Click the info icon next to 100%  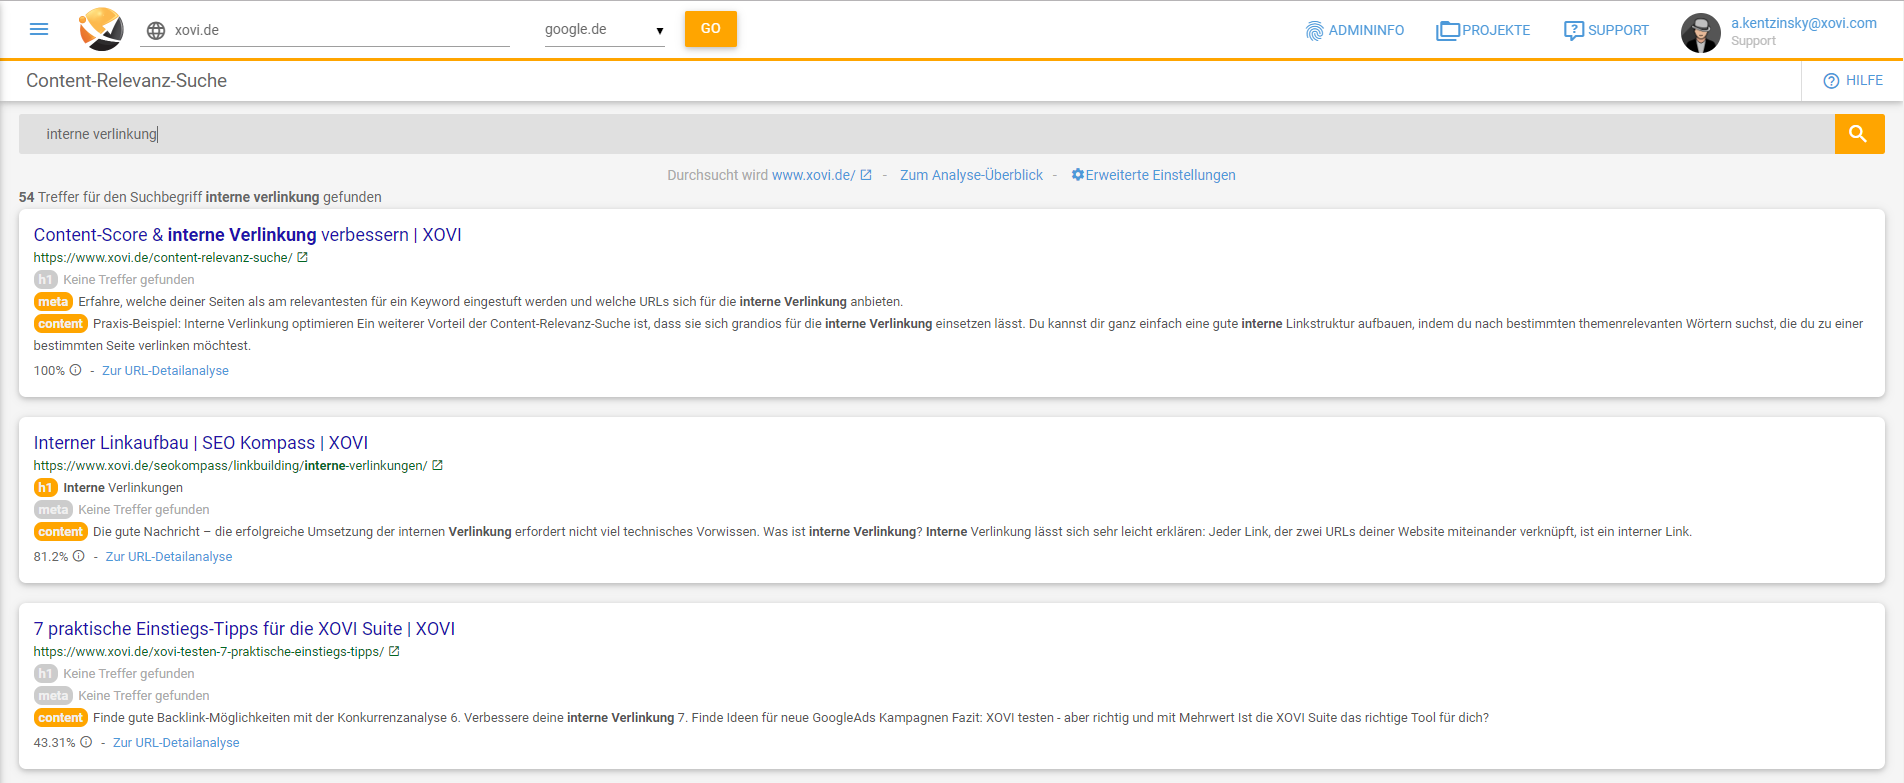[x=75, y=370]
